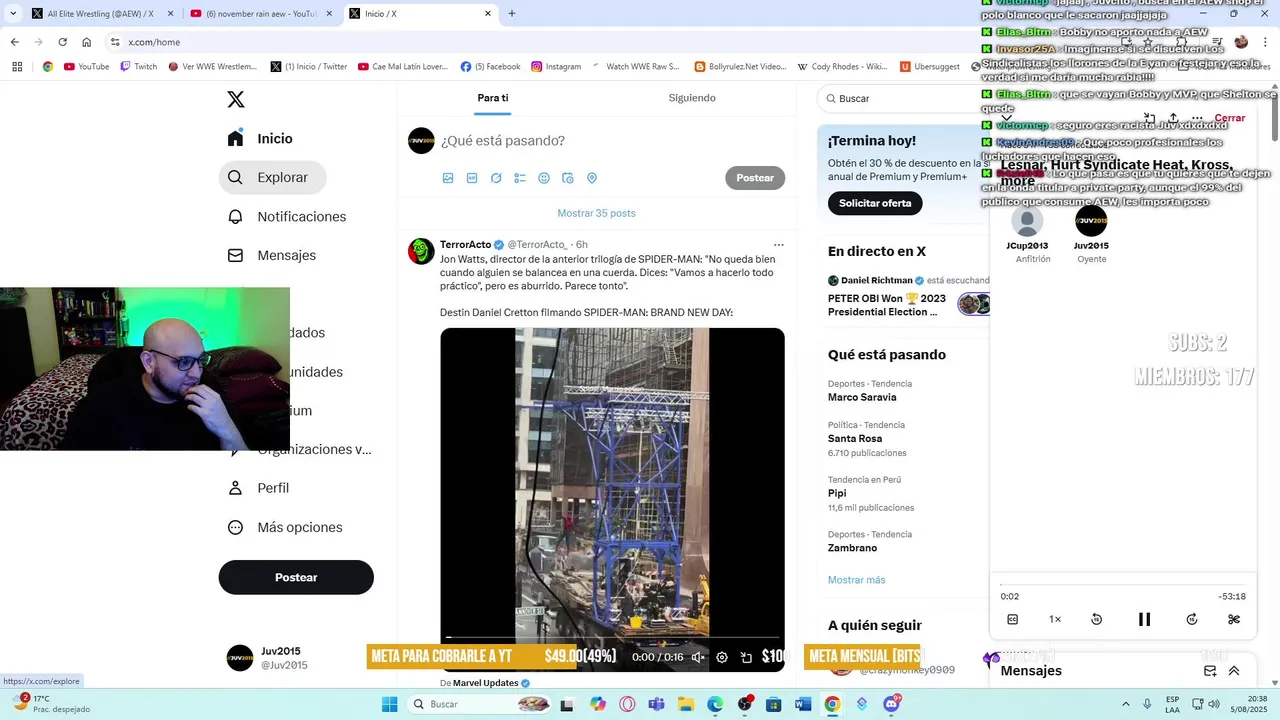Screen dimensions: 1280x720
Task: Open browser tab list dropdown arrow
Action: pyautogui.click(x=13, y=14)
